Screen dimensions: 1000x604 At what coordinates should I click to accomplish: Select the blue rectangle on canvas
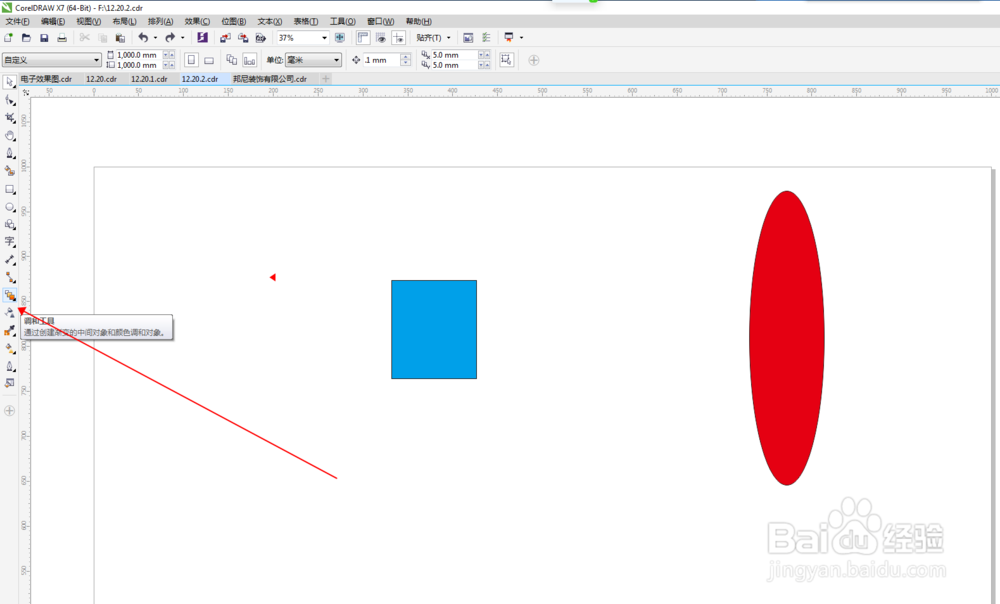point(434,329)
